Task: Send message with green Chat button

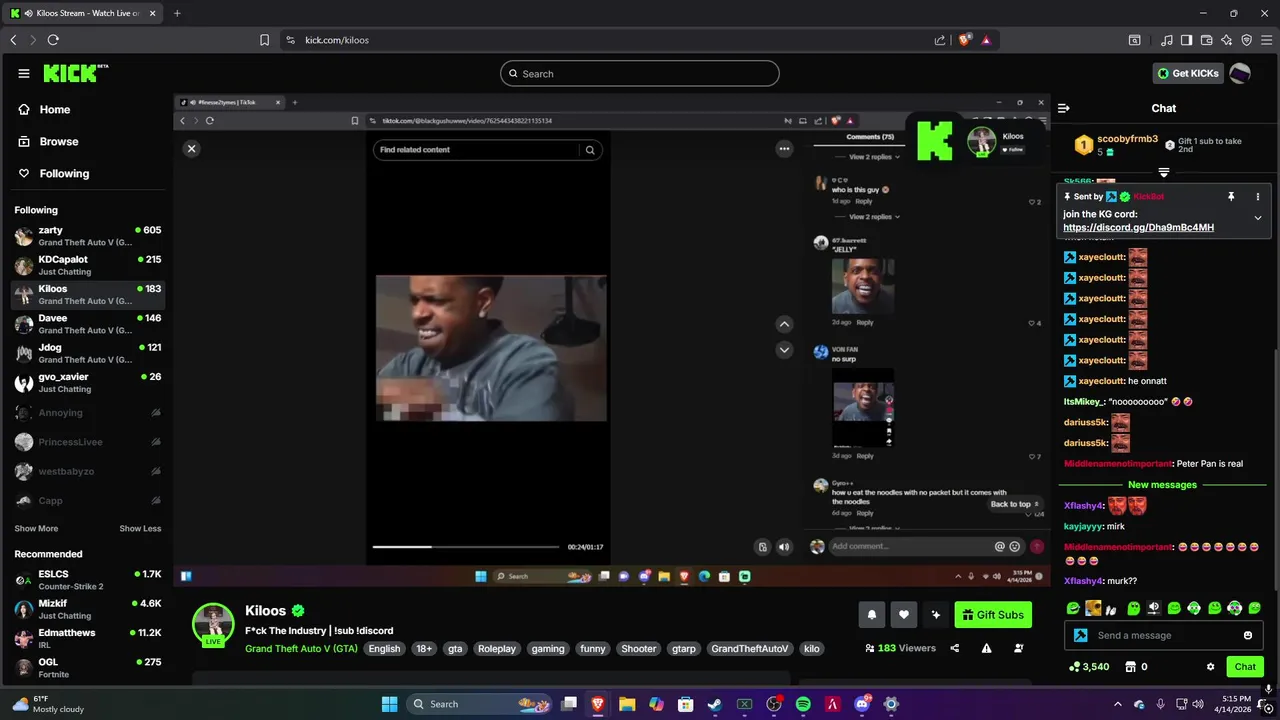Action: tap(1245, 667)
